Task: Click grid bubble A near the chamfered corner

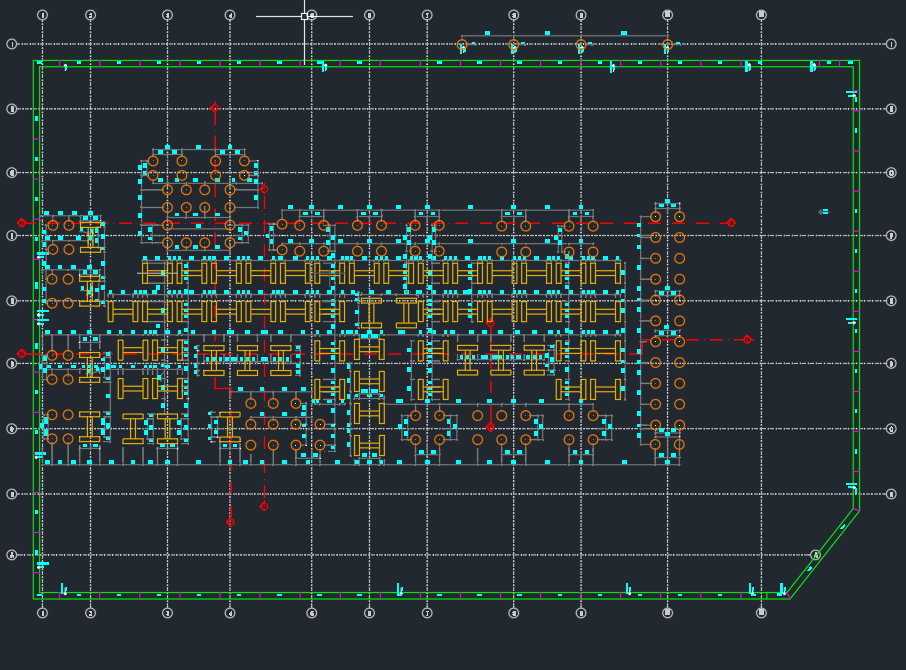Action: 815,555
